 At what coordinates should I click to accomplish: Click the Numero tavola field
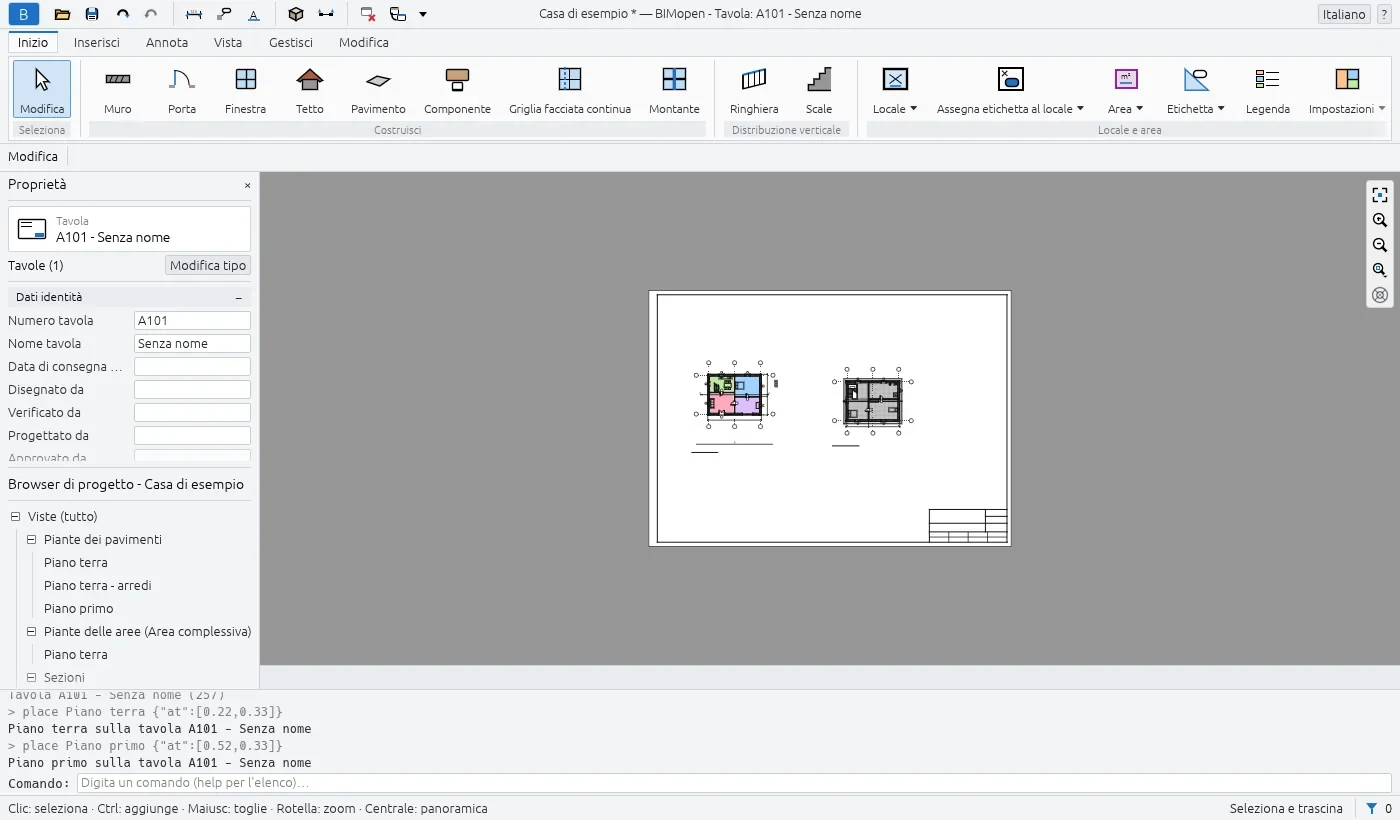coord(192,321)
